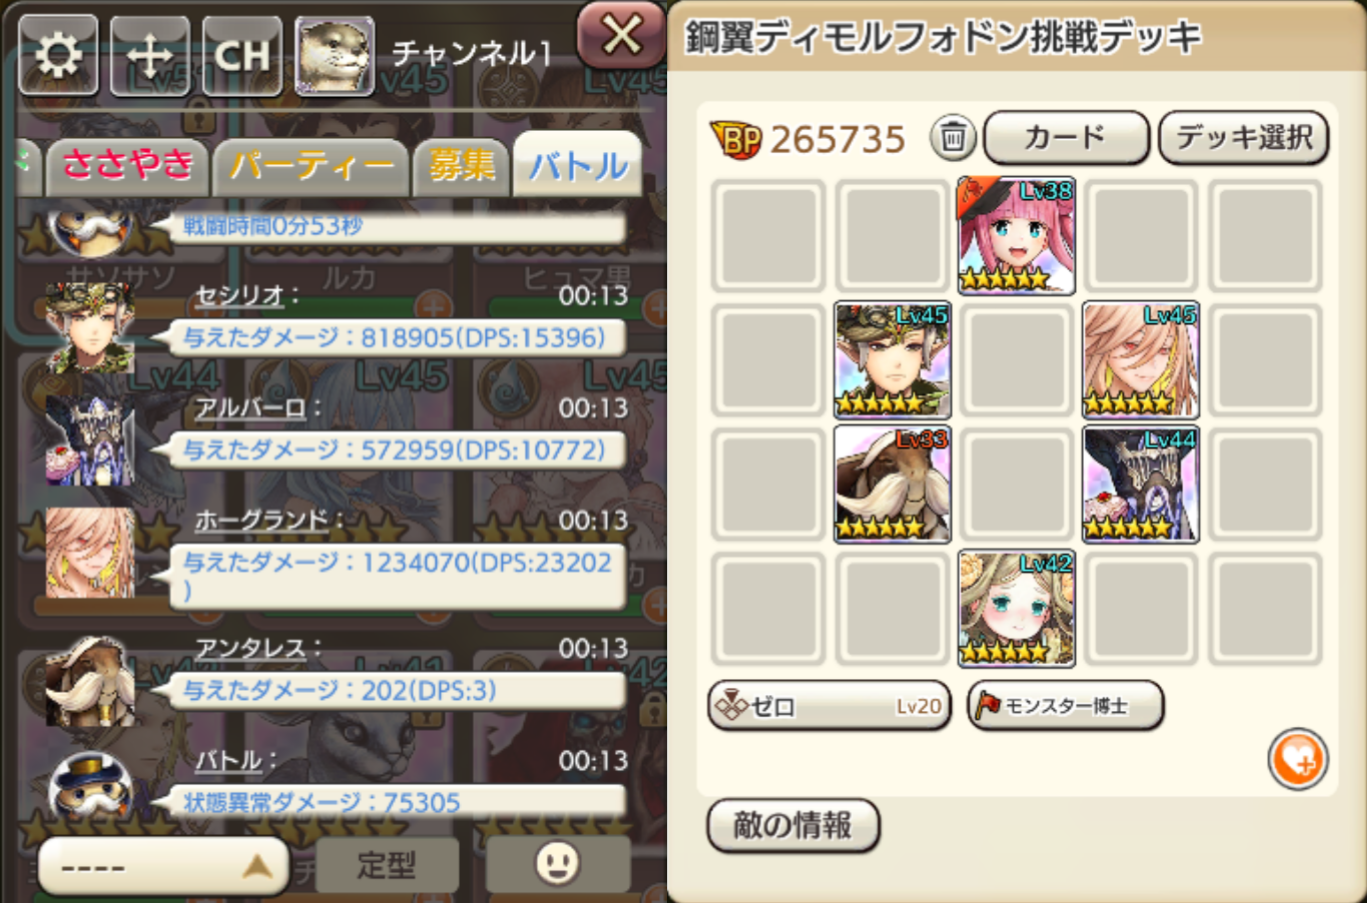This screenshot has width=1367, height=903.
Task: Open 敵の情報 enemy info
Action: [793, 825]
